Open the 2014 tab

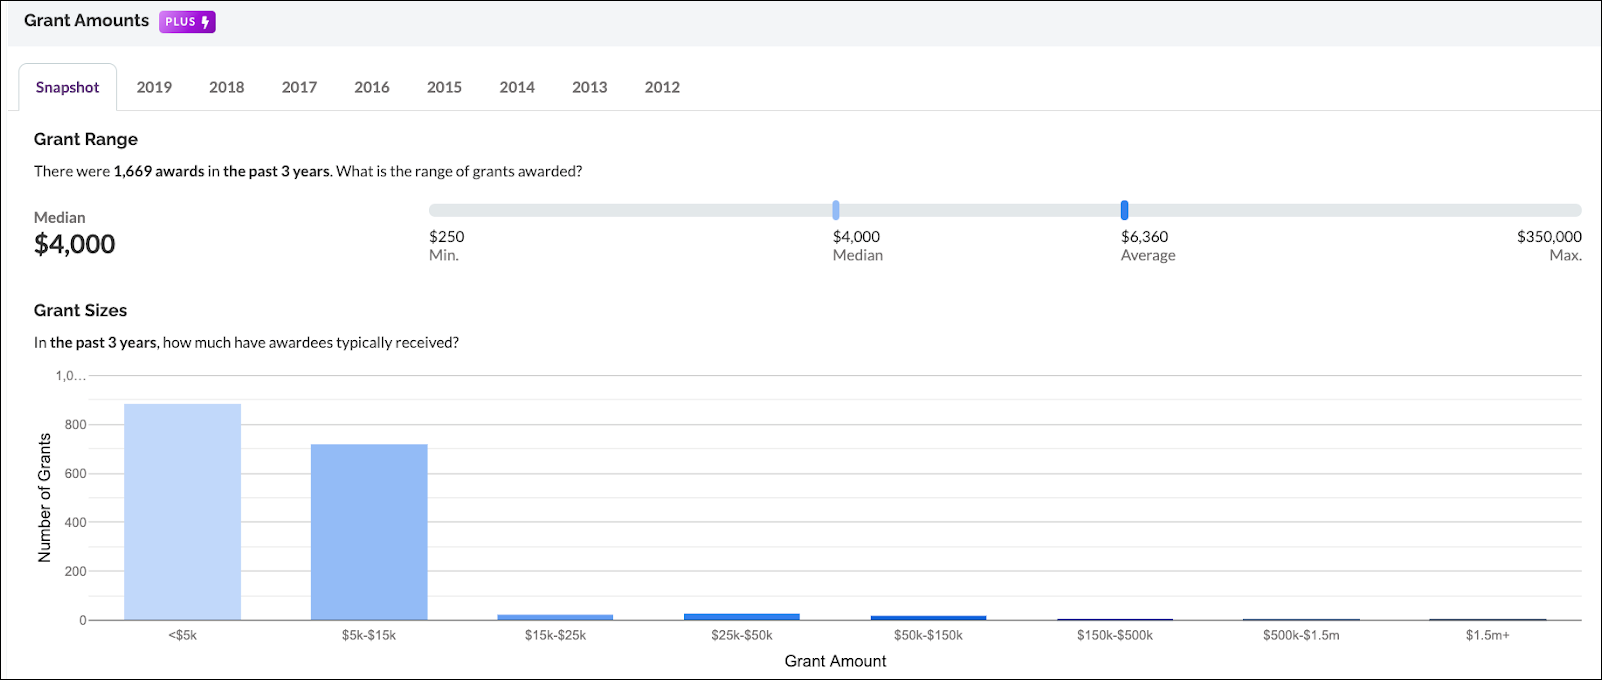pyautogui.click(x=517, y=87)
